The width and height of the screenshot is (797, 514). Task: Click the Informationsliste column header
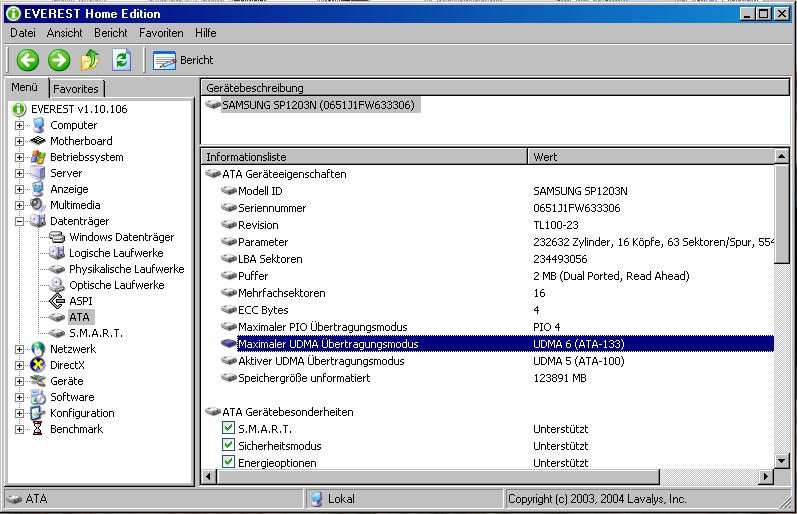coord(364,157)
